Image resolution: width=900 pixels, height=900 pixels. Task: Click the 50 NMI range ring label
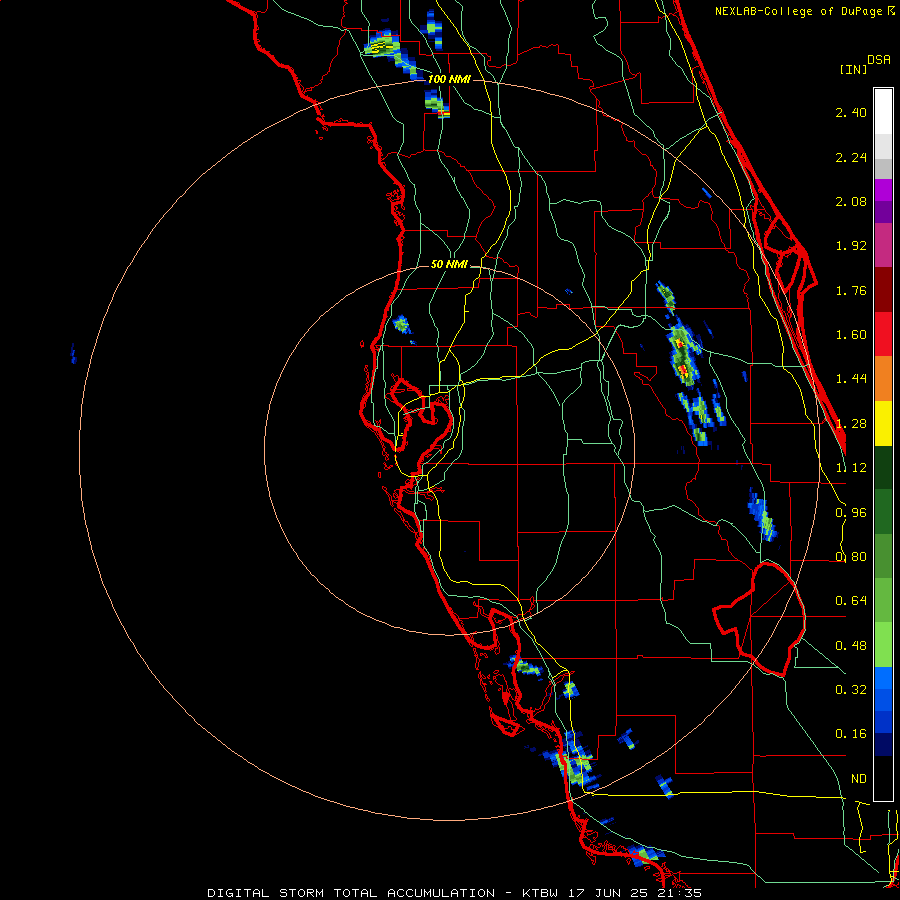(x=449, y=265)
